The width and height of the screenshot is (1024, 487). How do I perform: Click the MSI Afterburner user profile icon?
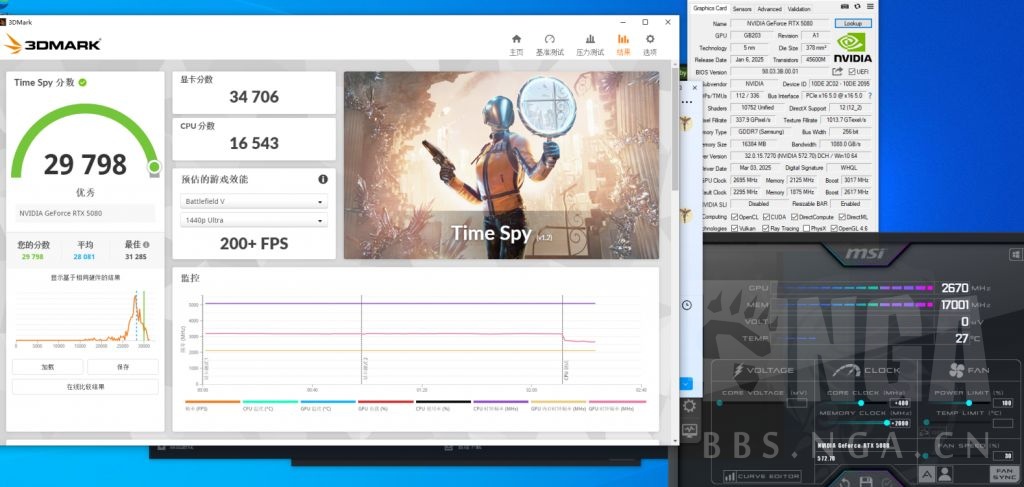pyautogui.click(x=947, y=473)
